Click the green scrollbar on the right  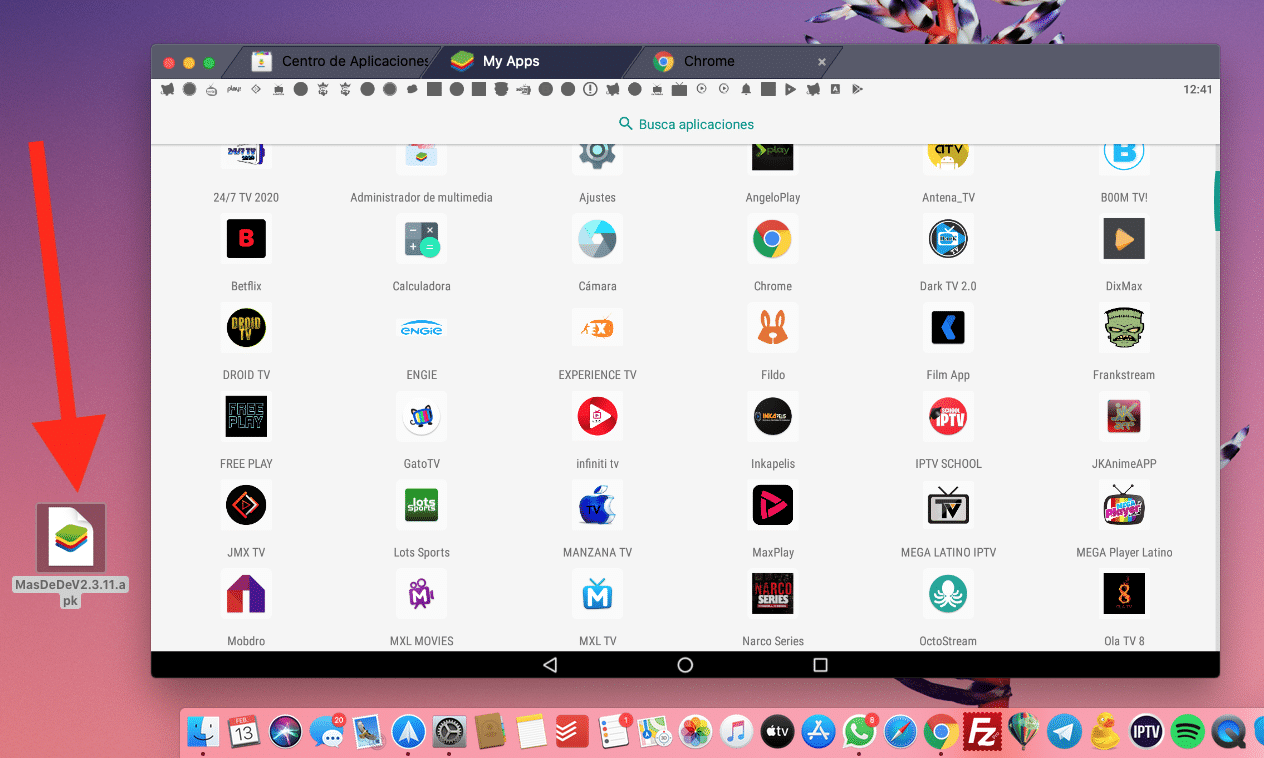tap(1214, 200)
